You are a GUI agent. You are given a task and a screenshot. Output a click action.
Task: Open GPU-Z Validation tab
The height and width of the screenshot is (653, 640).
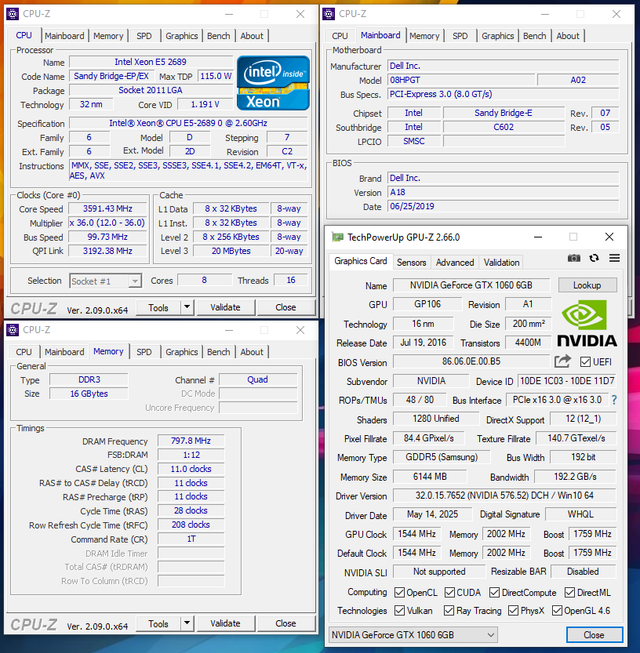[x=501, y=262]
